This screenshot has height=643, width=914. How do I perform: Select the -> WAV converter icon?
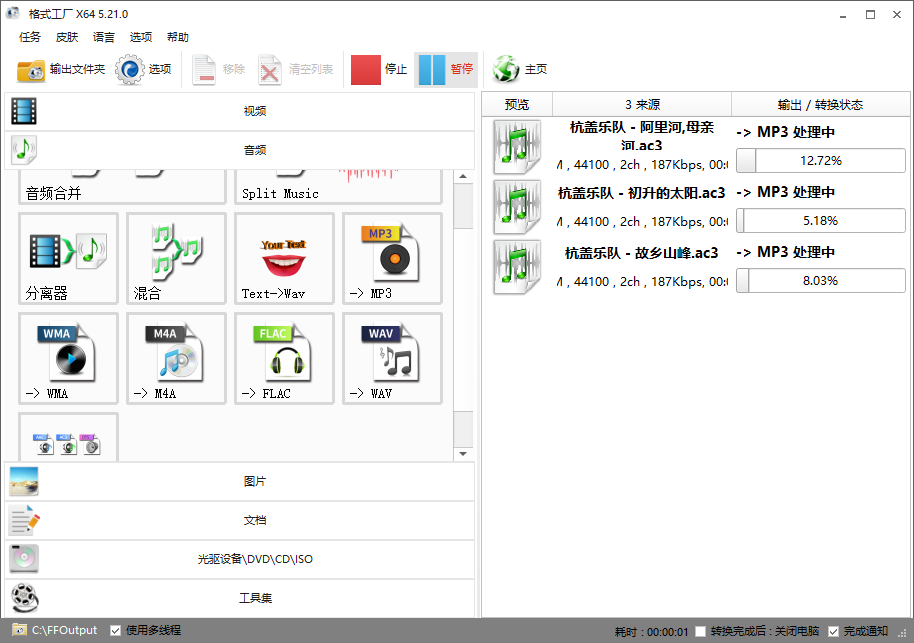392,358
